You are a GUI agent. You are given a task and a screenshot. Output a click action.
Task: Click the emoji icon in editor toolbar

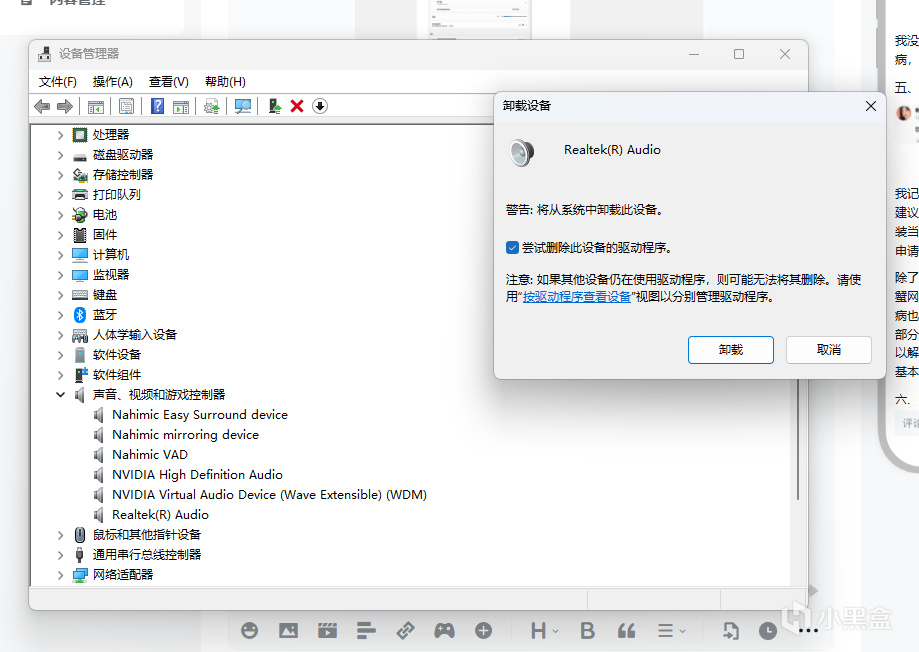pos(250,631)
